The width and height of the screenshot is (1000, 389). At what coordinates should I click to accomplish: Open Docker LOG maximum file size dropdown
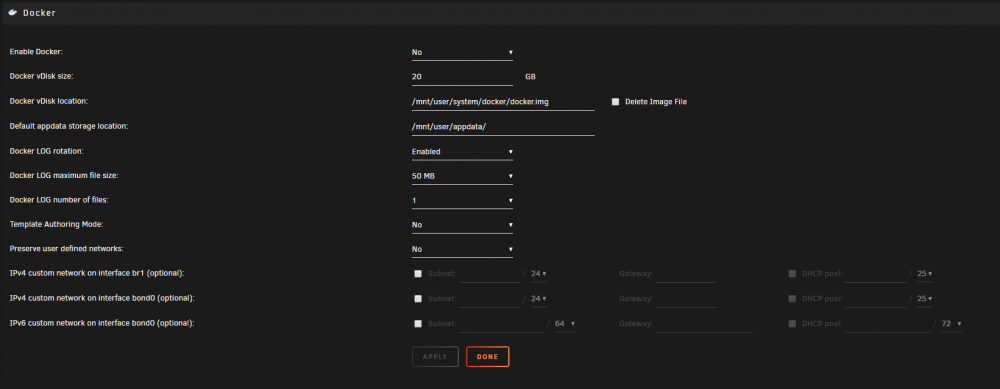(462, 176)
